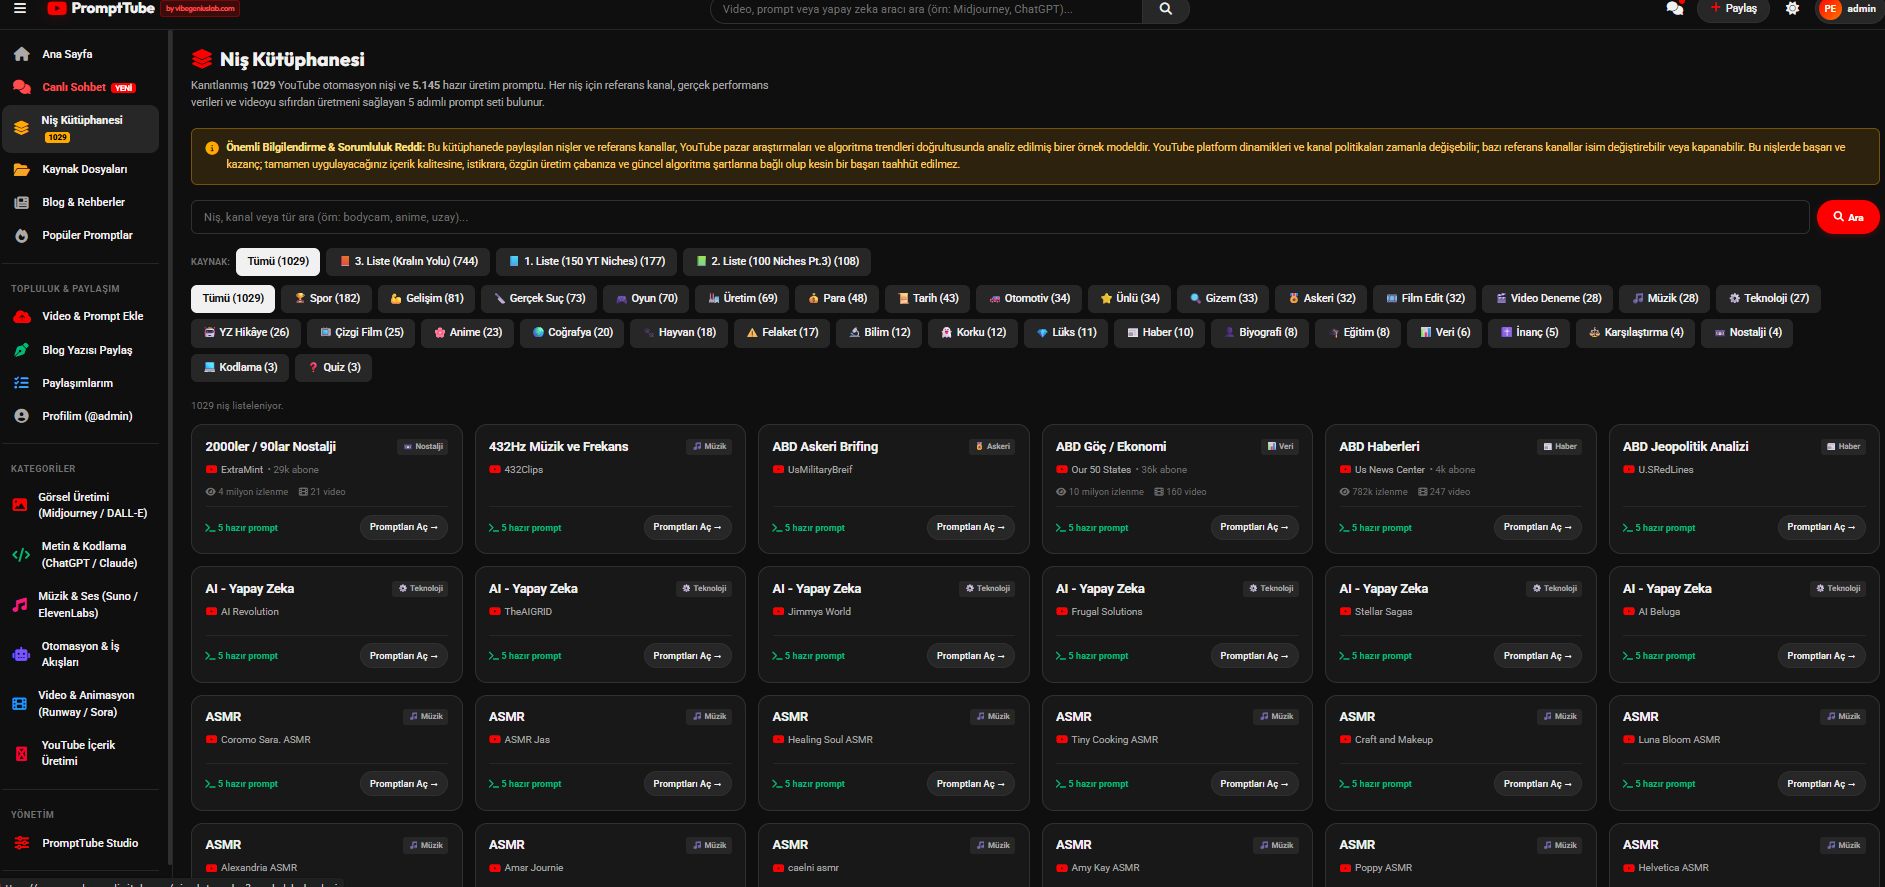Go to Ana Sayfa home icon

click(21, 54)
